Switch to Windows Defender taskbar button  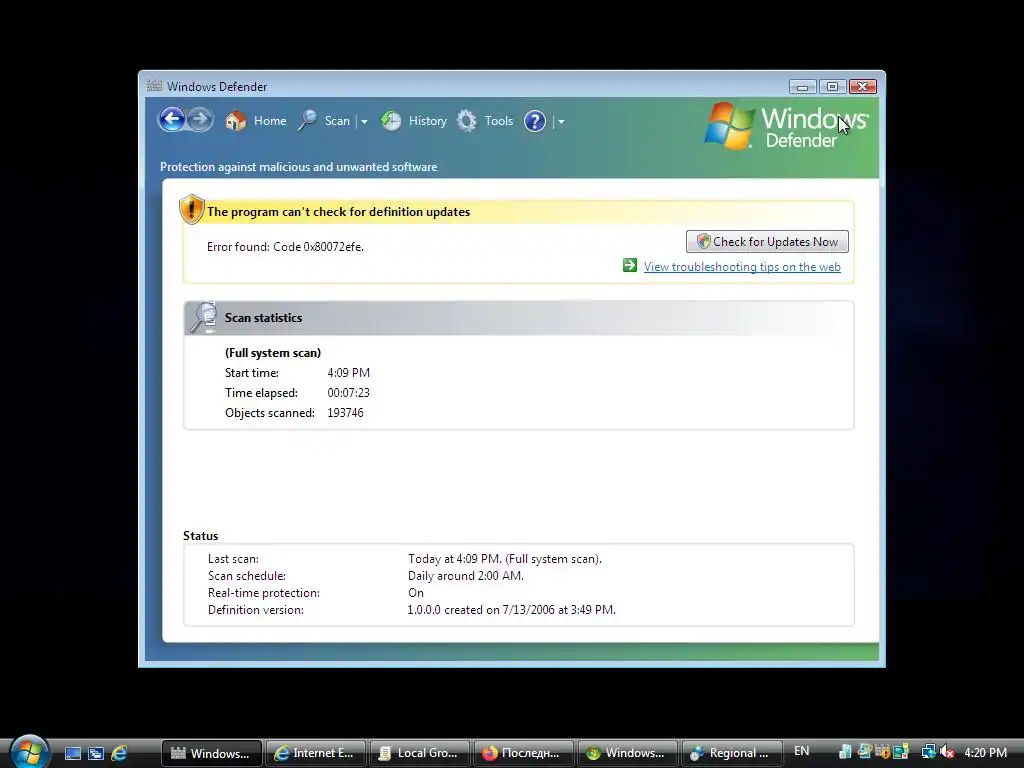pos(212,753)
